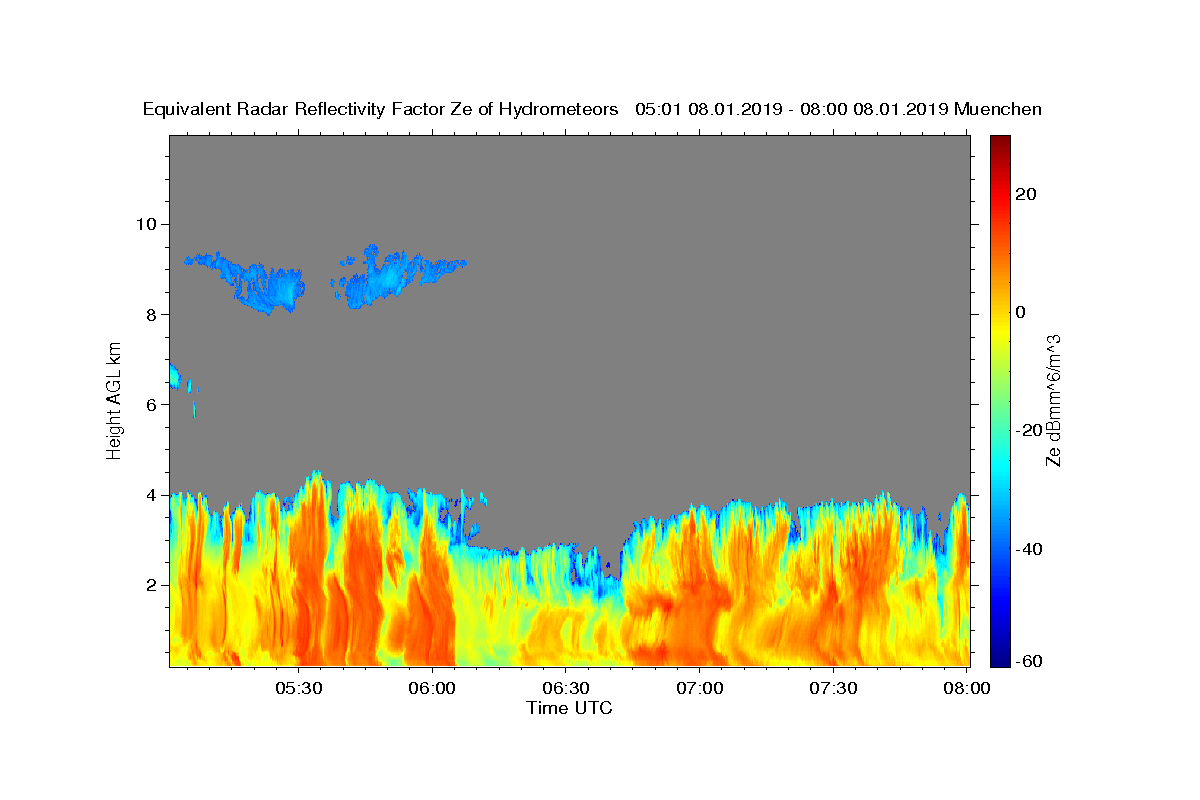Click the '05:30' time tick label
The image size is (1200, 800).
(x=298, y=688)
